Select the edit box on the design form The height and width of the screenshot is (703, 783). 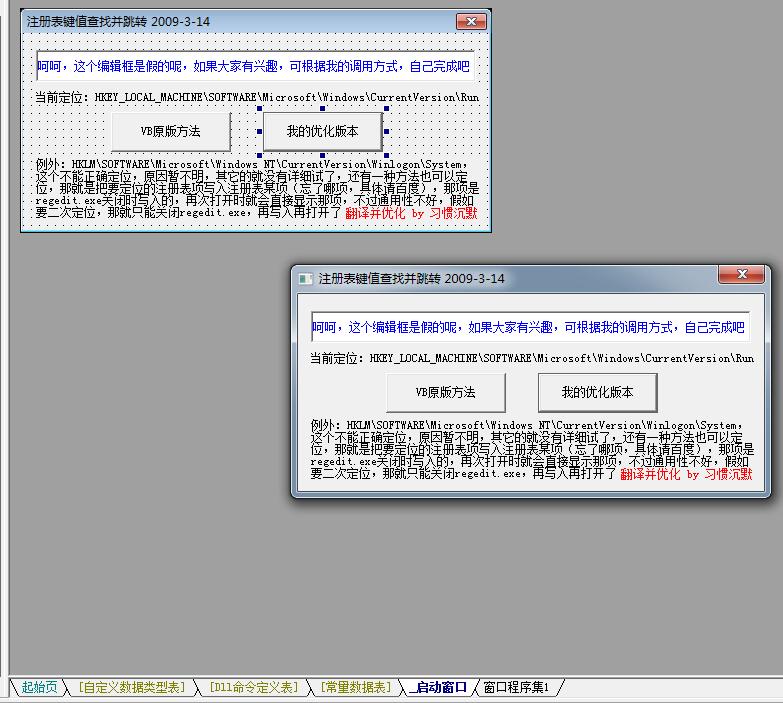(x=255, y=67)
